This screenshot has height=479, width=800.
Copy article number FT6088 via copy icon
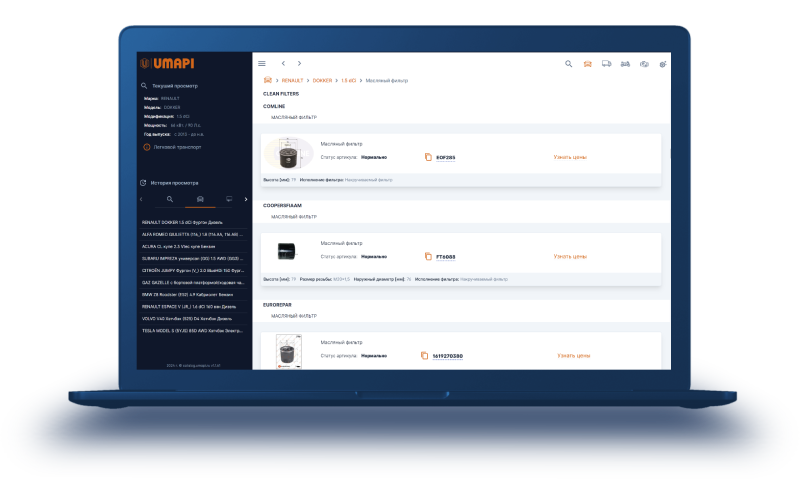pos(428,257)
